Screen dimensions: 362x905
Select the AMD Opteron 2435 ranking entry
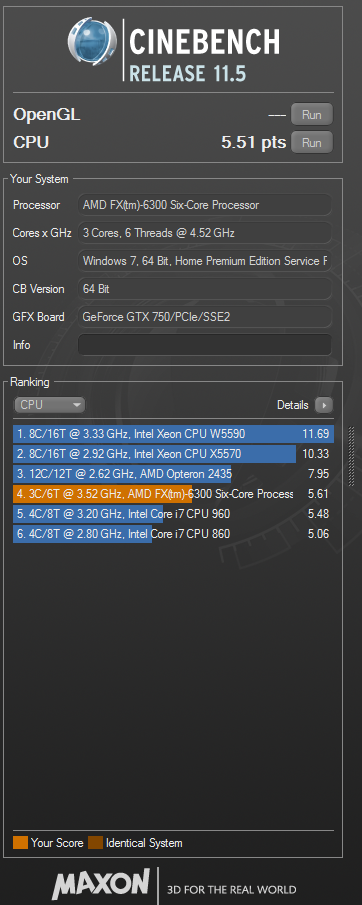click(x=173, y=474)
